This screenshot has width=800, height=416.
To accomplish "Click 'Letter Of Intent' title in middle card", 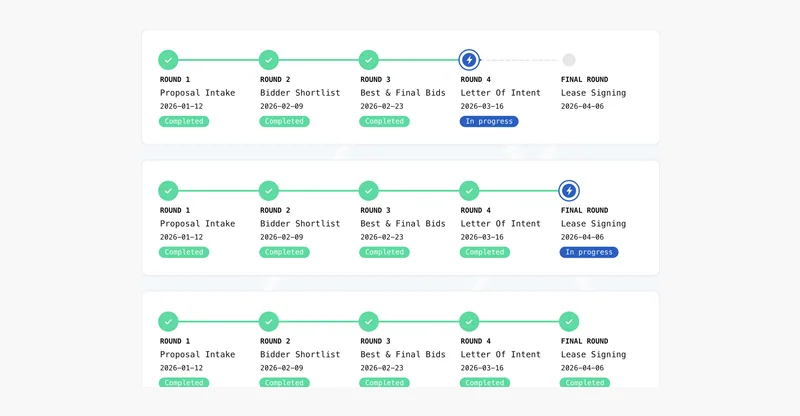I will click(x=501, y=224).
